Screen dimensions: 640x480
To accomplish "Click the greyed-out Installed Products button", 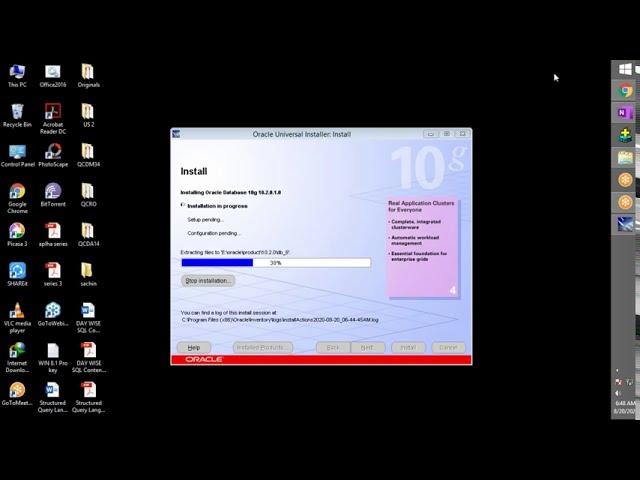I will (x=262, y=347).
